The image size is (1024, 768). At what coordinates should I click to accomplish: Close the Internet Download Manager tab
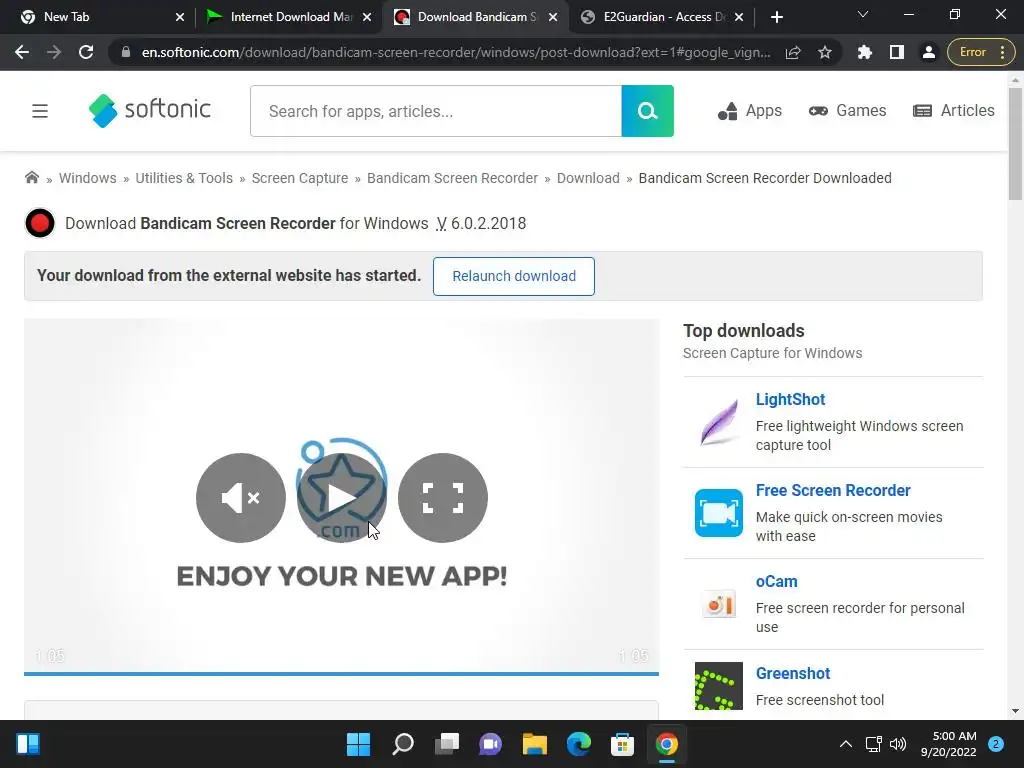tap(367, 17)
